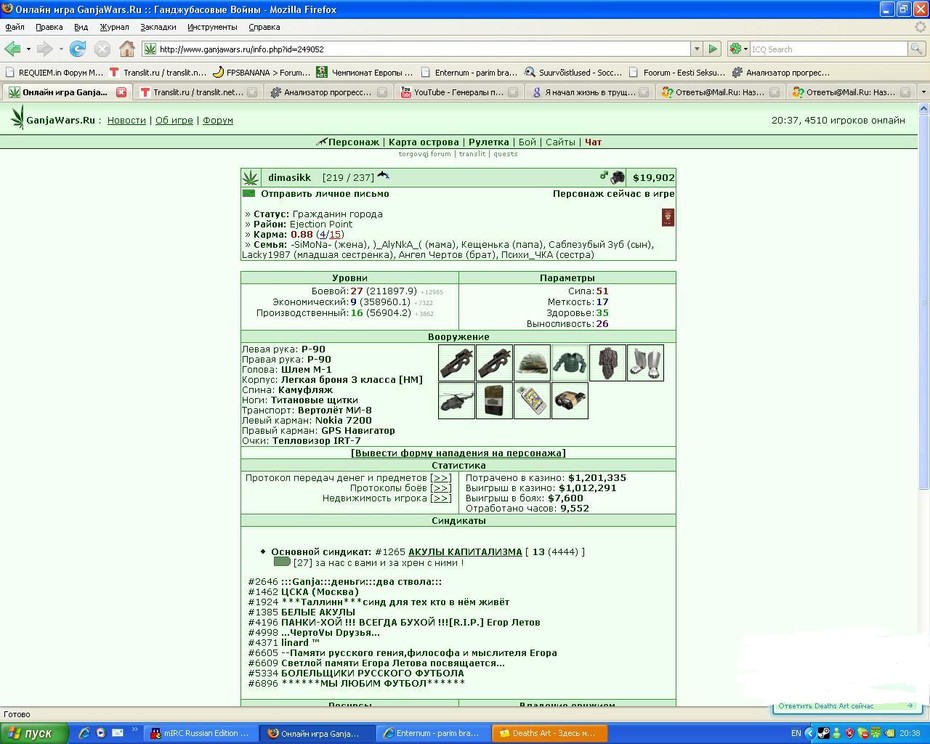Open the second P-90 weapon image

pyautogui.click(x=494, y=363)
